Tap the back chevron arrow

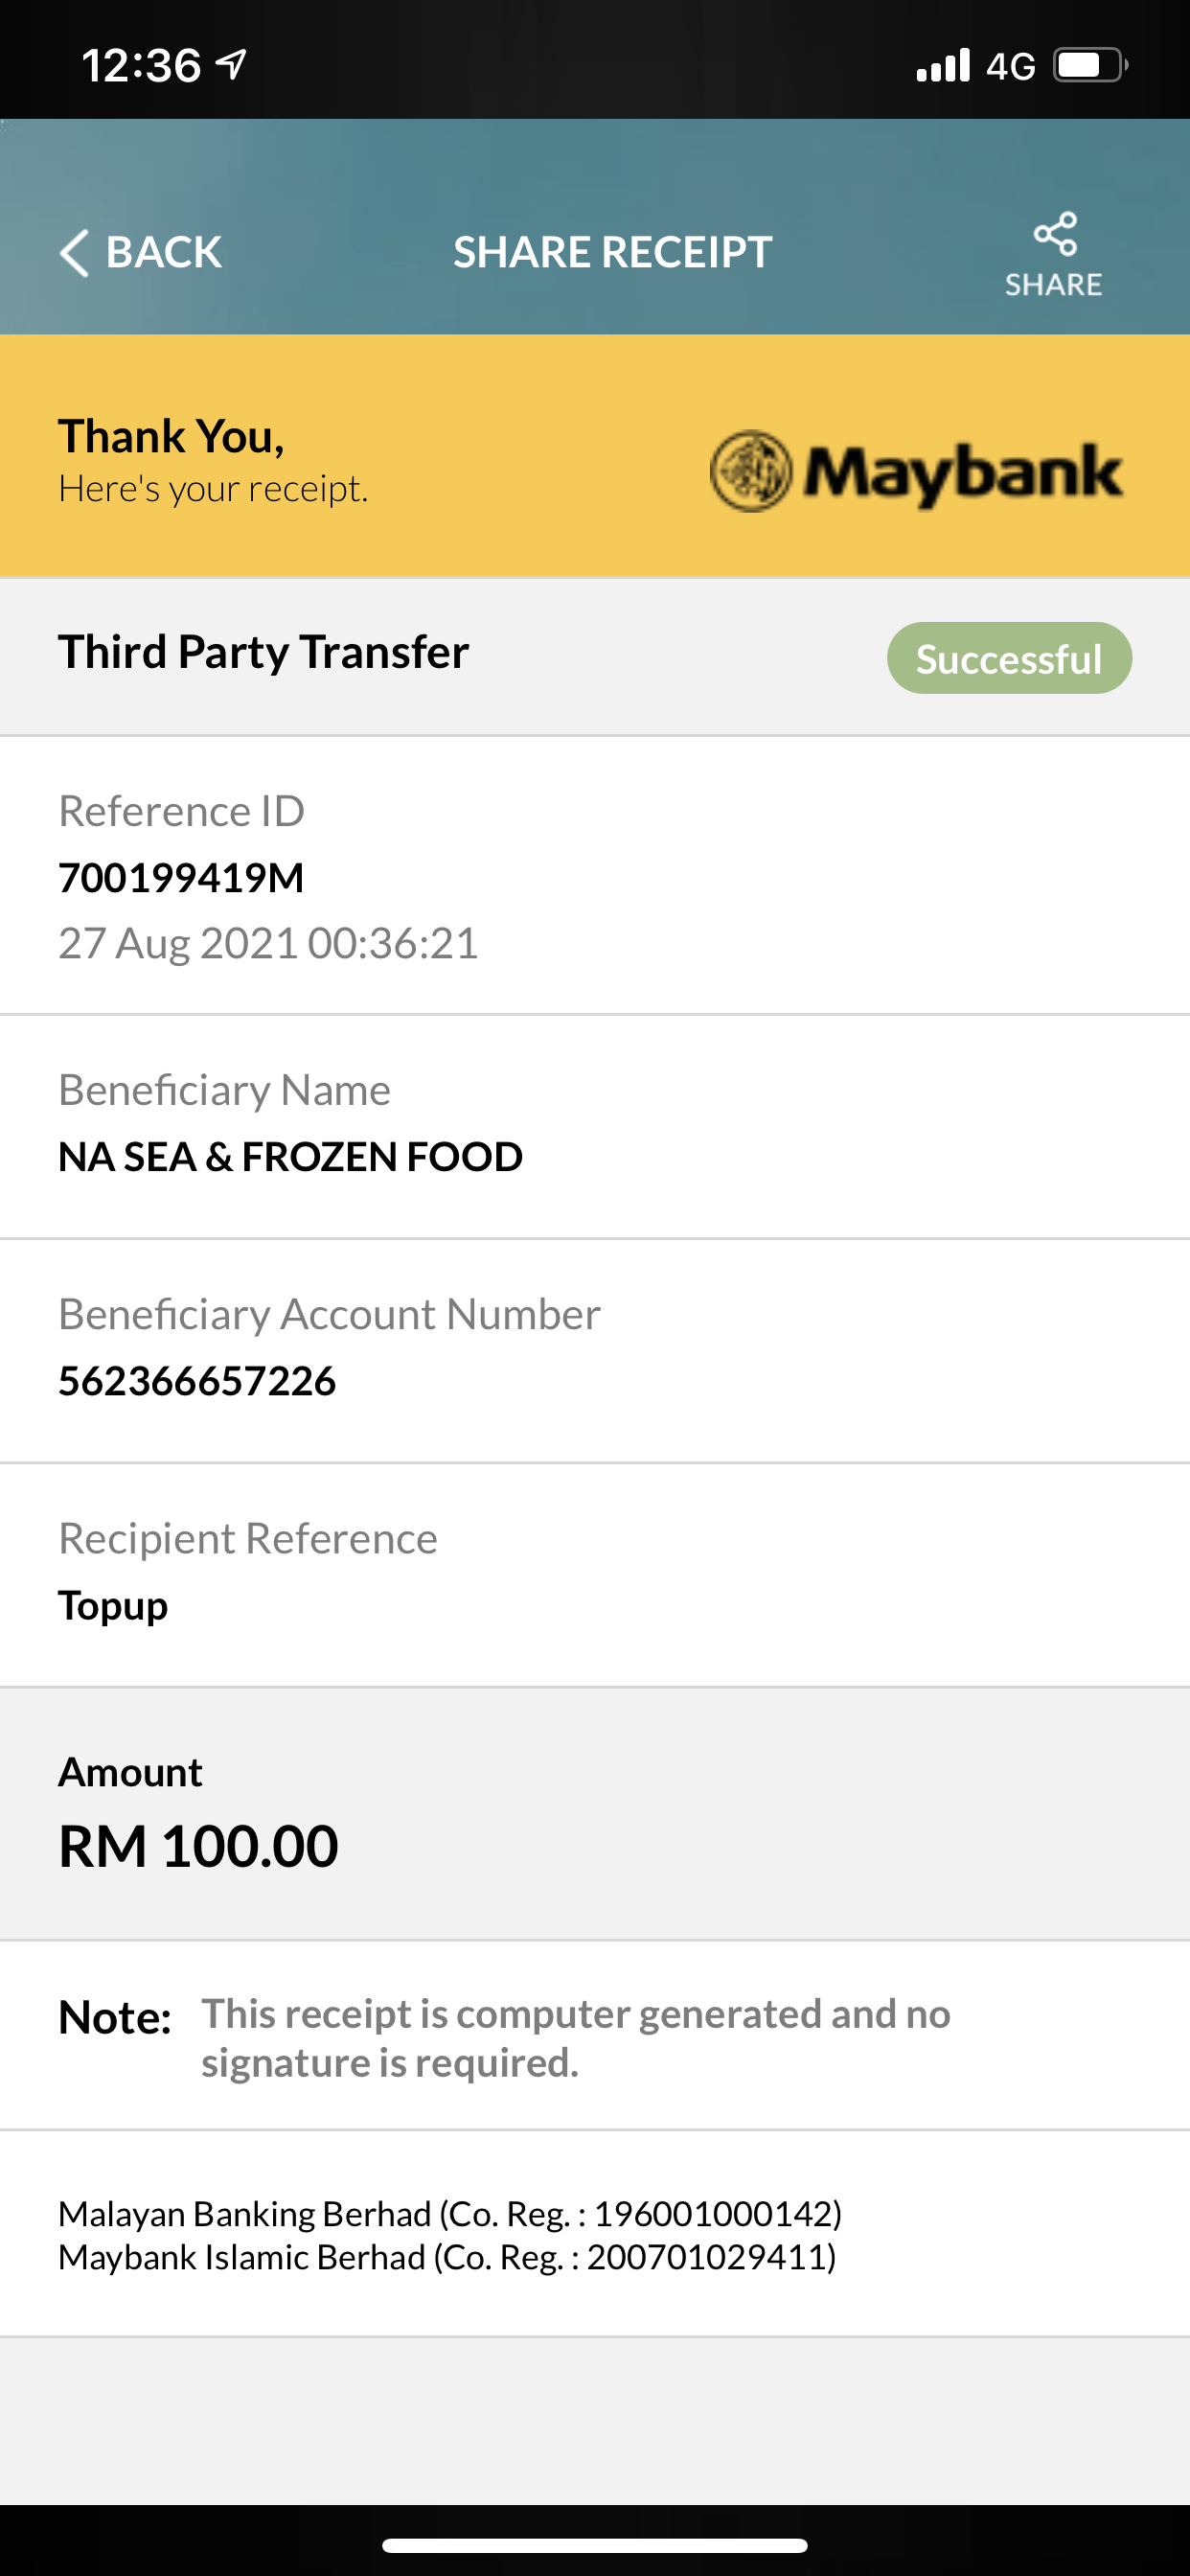tap(75, 253)
